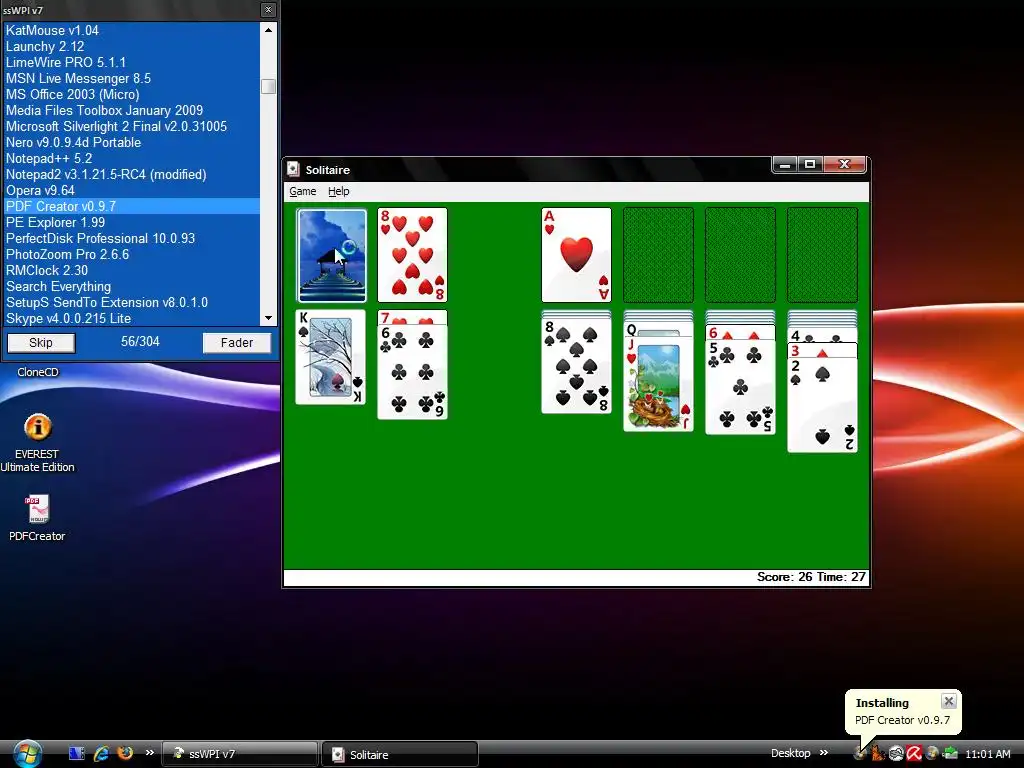Click the ace of hearts foundation
The height and width of the screenshot is (768, 1024).
(576, 255)
